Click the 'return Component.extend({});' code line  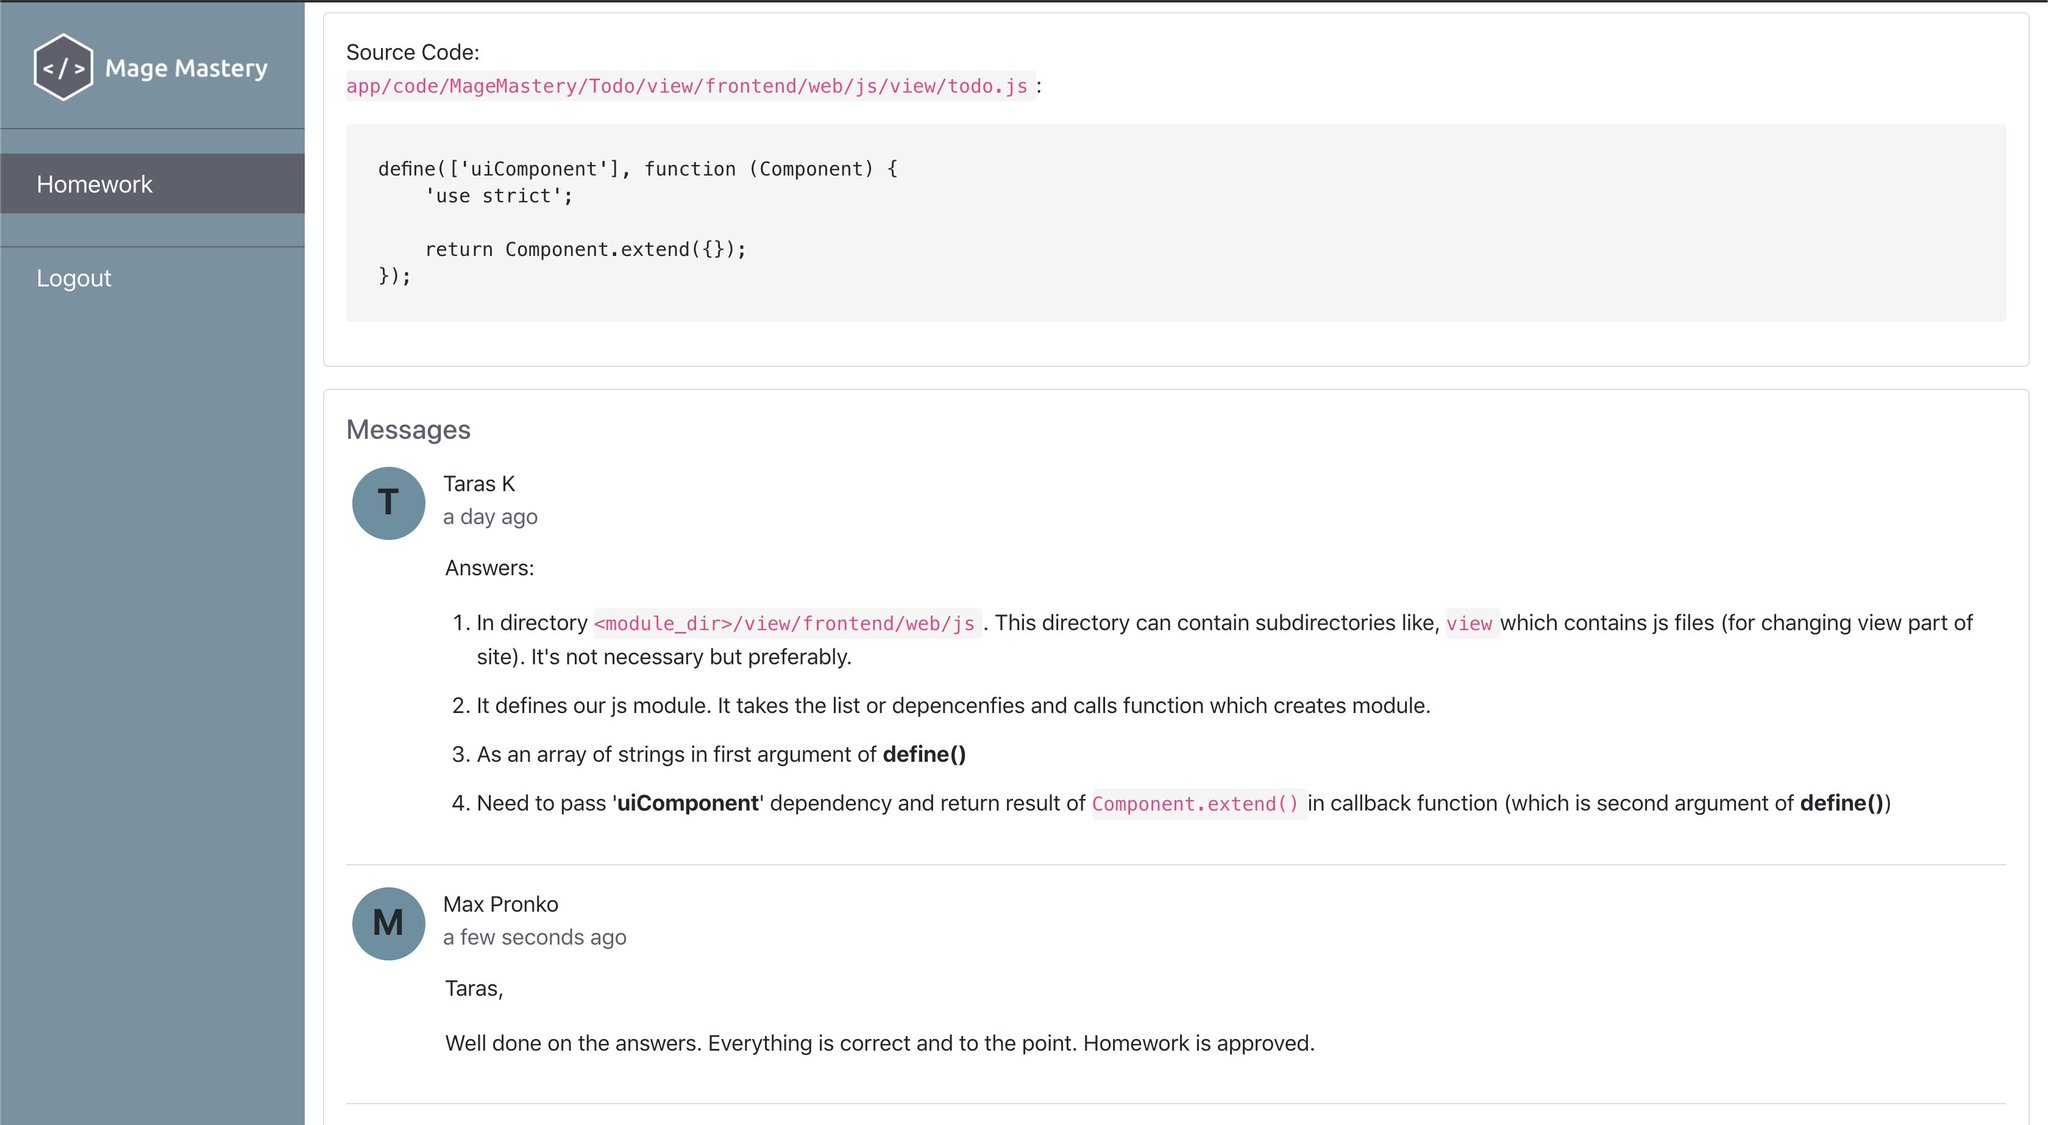pos(585,249)
